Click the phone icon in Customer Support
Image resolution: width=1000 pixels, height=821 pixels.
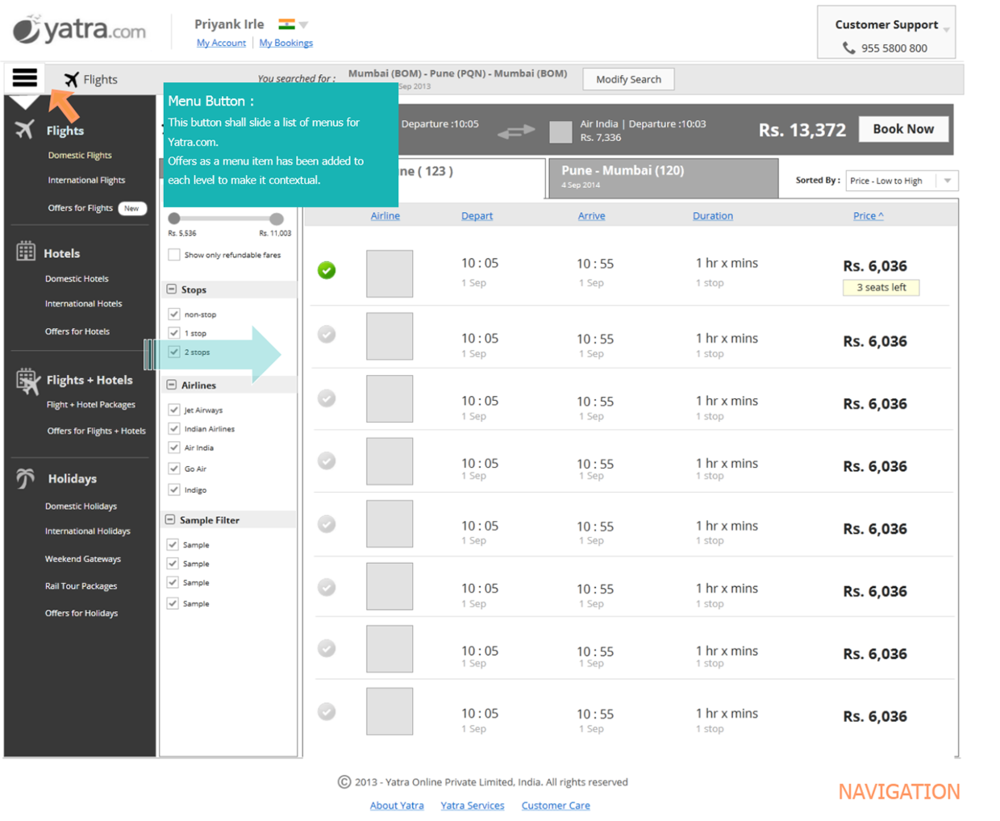point(848,48)
